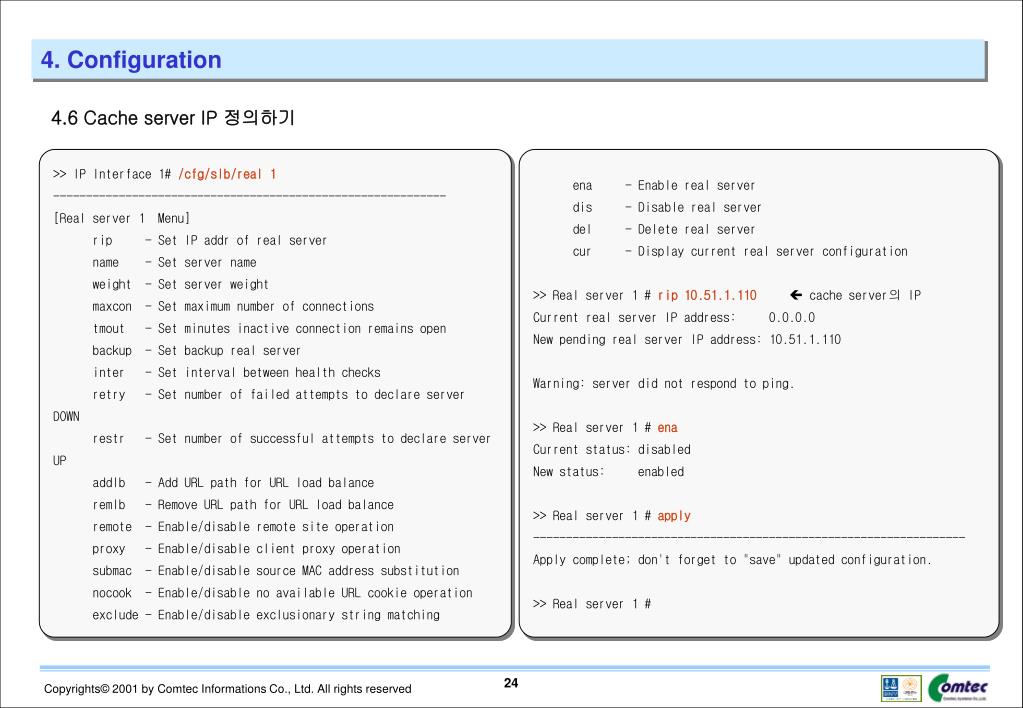Click the red 'rip 10.51.1.110' command
1023x708 pixels.
pyautogui.click(x=707, y=296)
